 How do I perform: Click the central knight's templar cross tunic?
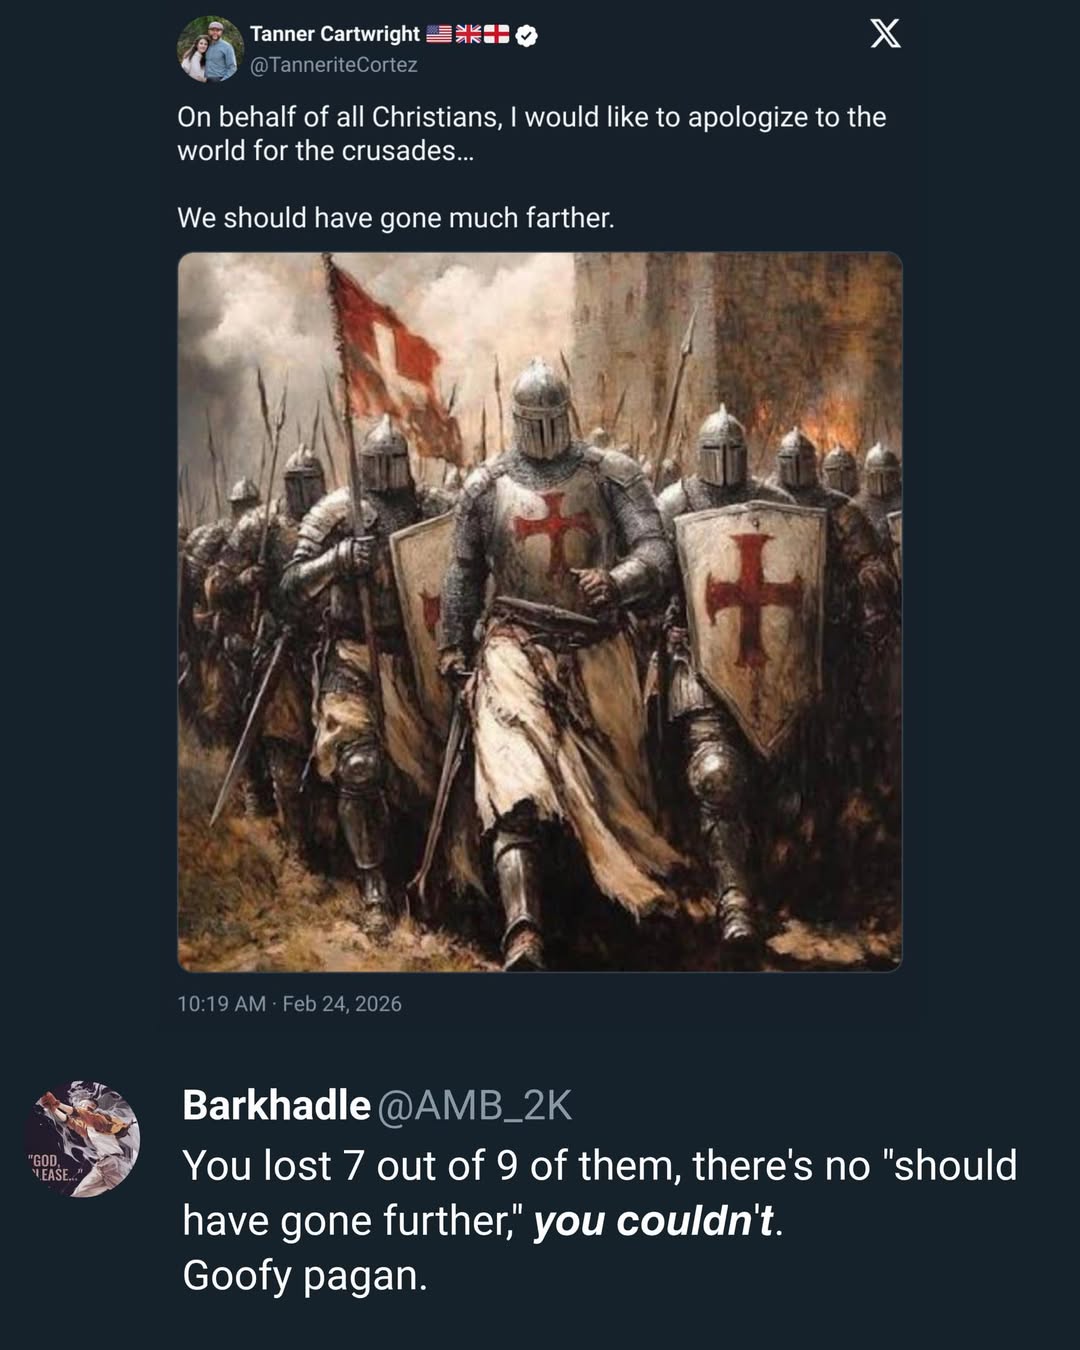[548, 535]
